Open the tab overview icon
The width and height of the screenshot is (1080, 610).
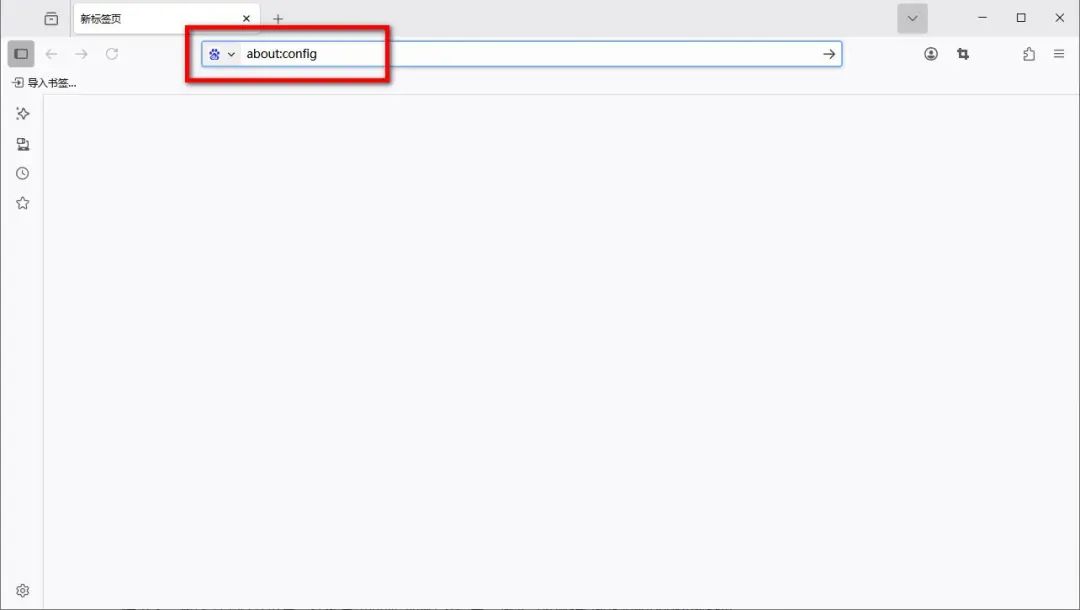tap(51, 19)
